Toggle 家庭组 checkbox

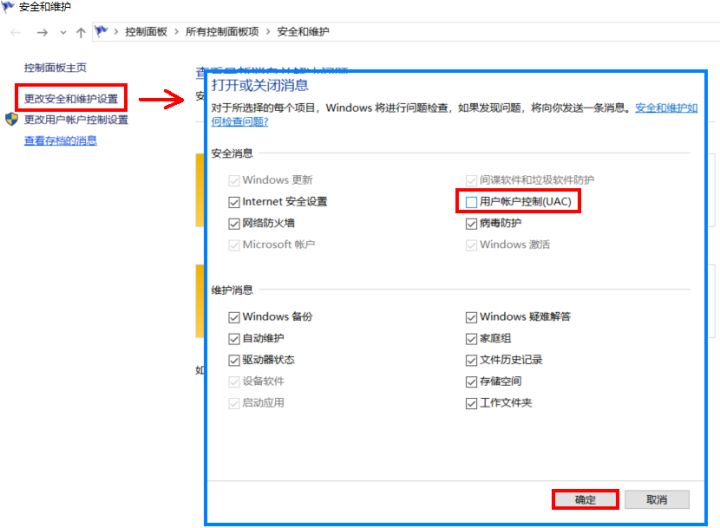pos(471,339)
